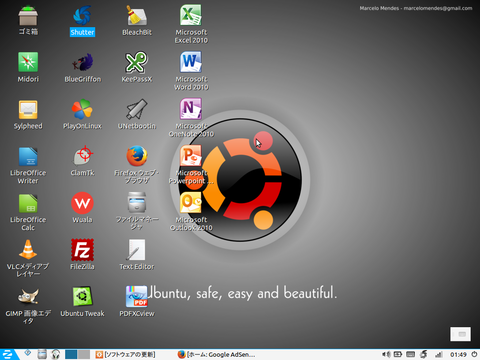Open the clock showing 01:49
Image resolution: width=480 pixels, height=360 pixels.
[x=458, y=355]
